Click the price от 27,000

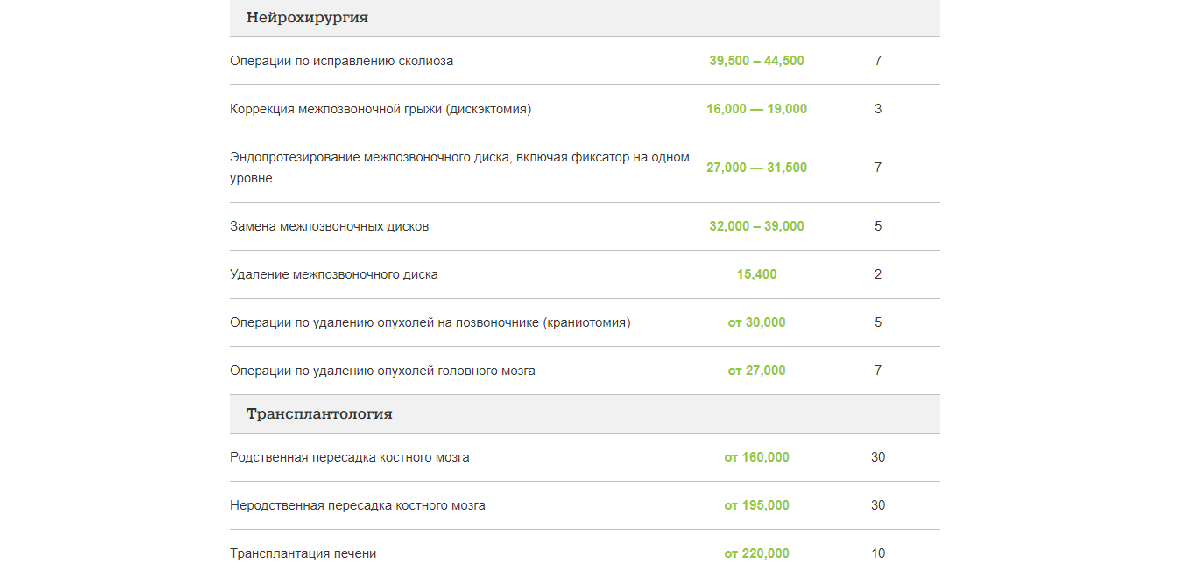756,371
